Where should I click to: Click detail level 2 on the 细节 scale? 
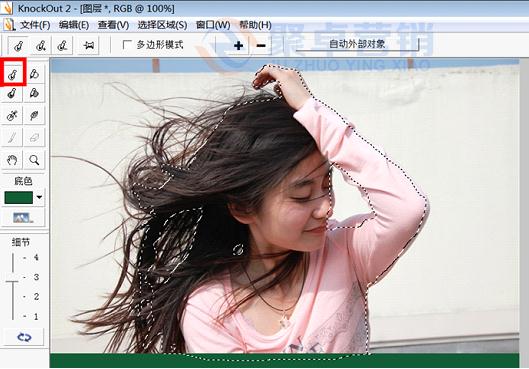(x=36, y=297)
